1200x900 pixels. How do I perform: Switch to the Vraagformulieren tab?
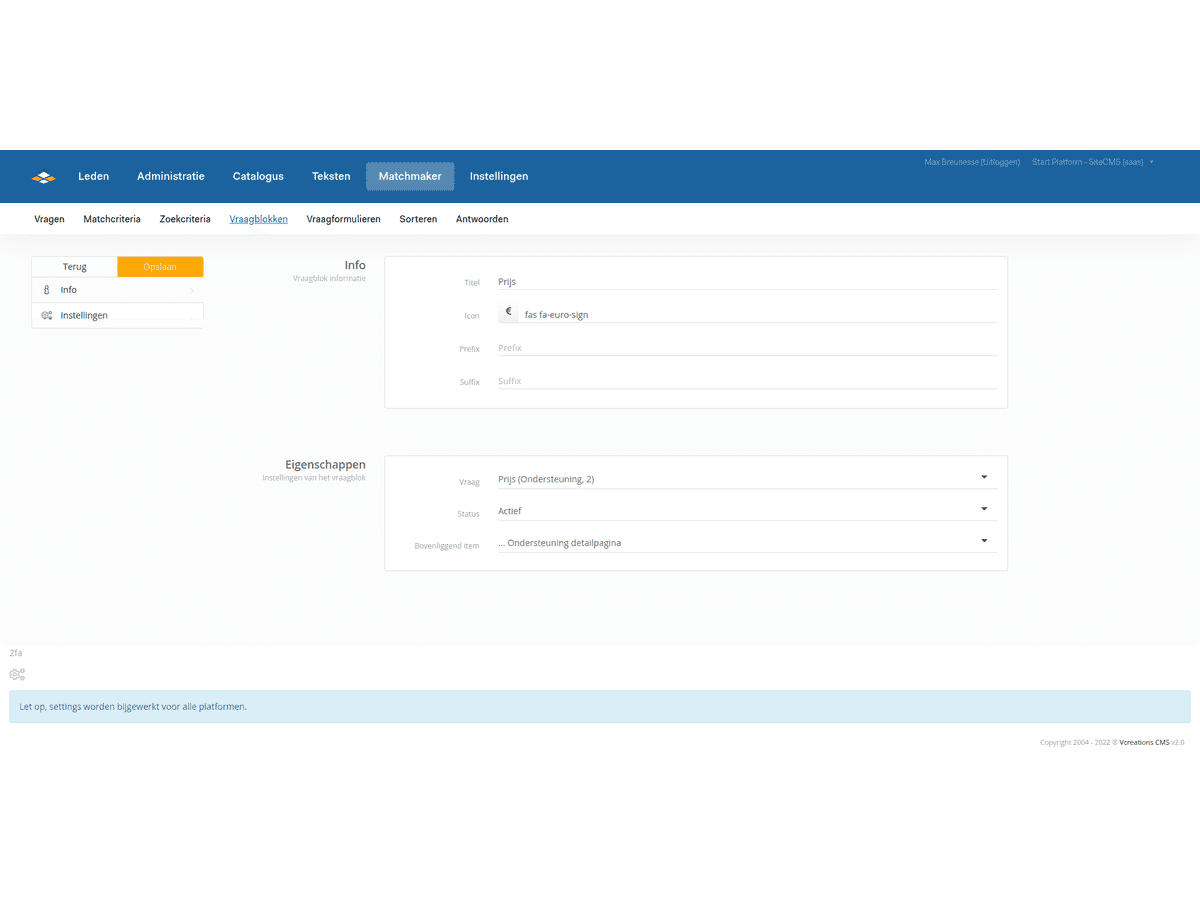click(x=343, y=219)
